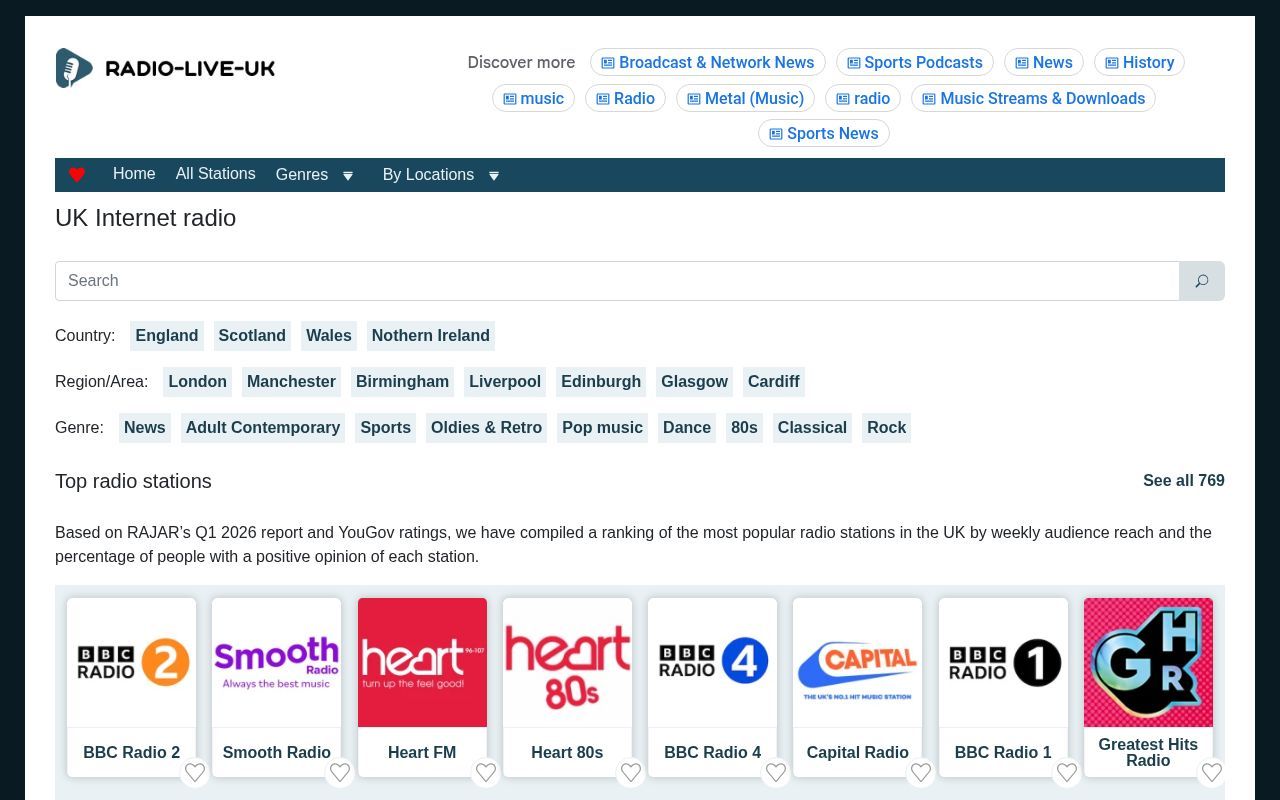
Task: Open Sports Podcasts discover link
Action: pyautogui.click(x=915, y=62)
